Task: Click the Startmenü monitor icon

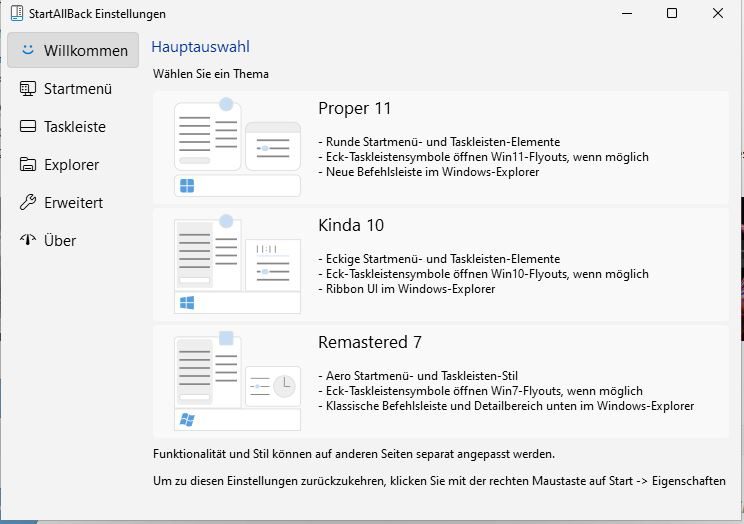Action: tap(28, 88)
